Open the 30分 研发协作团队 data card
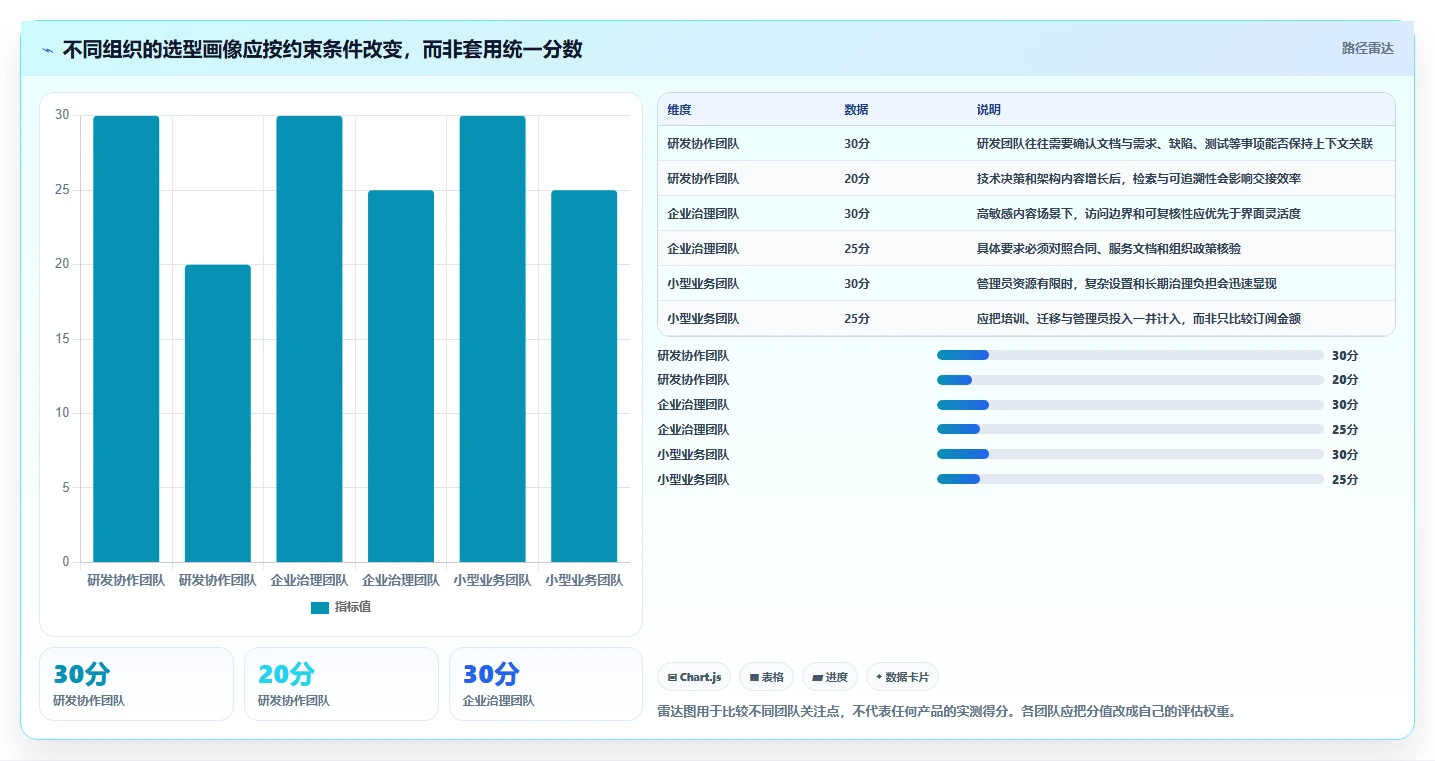This screenshot has width=1435, height=761. pos(136,684)
